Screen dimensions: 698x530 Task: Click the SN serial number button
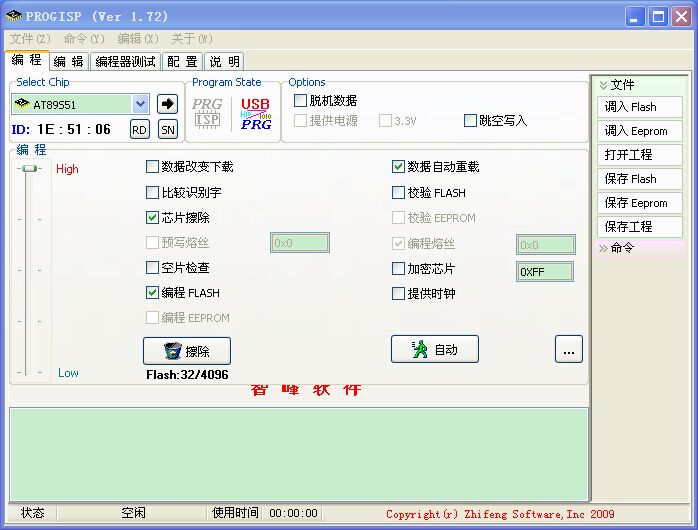[168, 129]
